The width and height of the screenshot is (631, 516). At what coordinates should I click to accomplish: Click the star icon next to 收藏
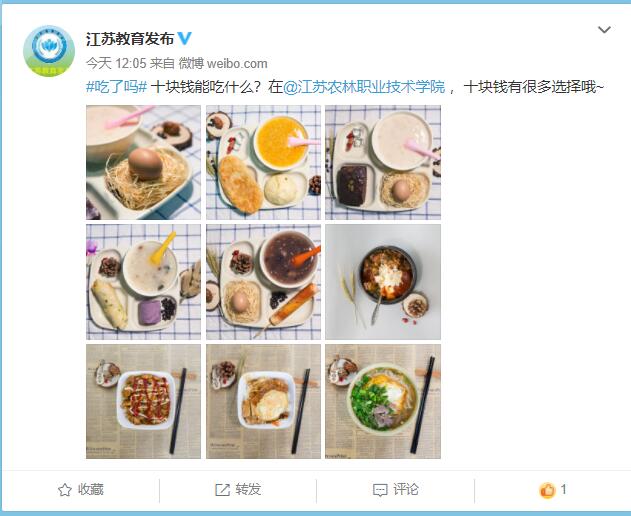[x=64, y=490]
